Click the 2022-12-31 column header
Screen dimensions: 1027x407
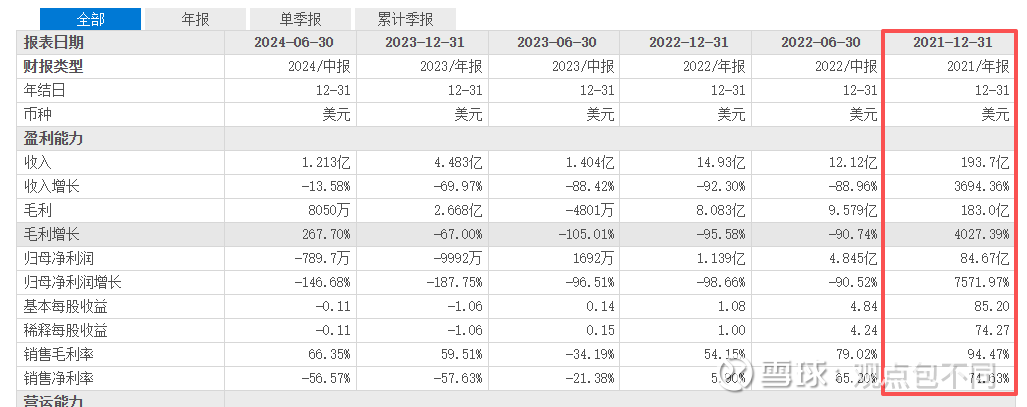(x=685, y=43)
